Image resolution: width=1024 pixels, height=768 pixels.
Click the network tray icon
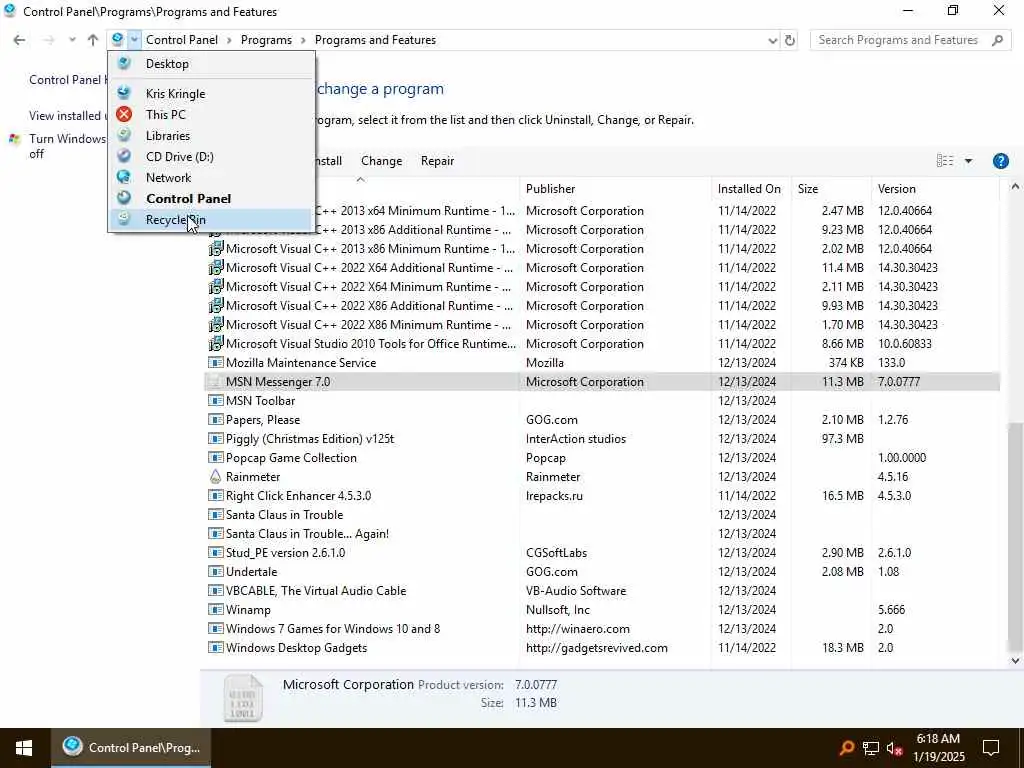point(871,748)
